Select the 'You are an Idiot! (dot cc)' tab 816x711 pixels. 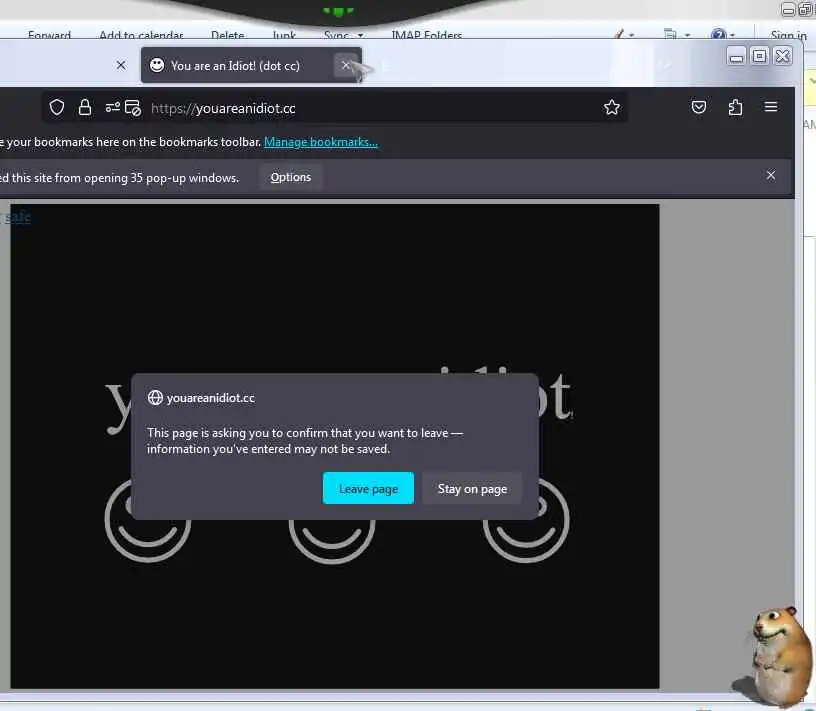(251, 66)
